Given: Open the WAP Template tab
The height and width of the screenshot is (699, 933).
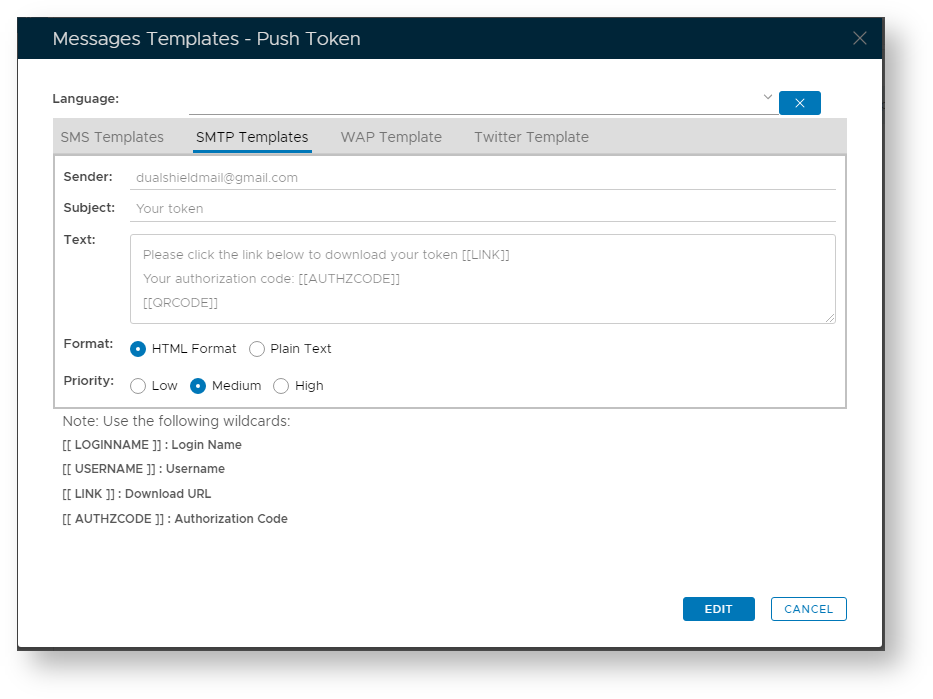Looking at the screenshot, I should [391, 137].
